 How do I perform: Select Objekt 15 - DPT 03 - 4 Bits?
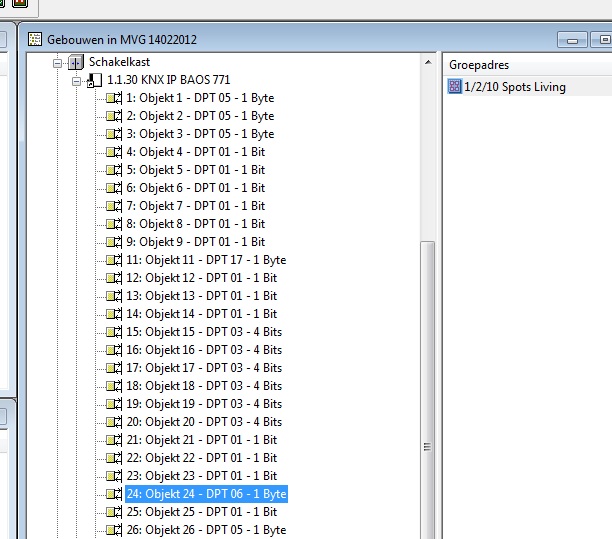tap(204, 332)
